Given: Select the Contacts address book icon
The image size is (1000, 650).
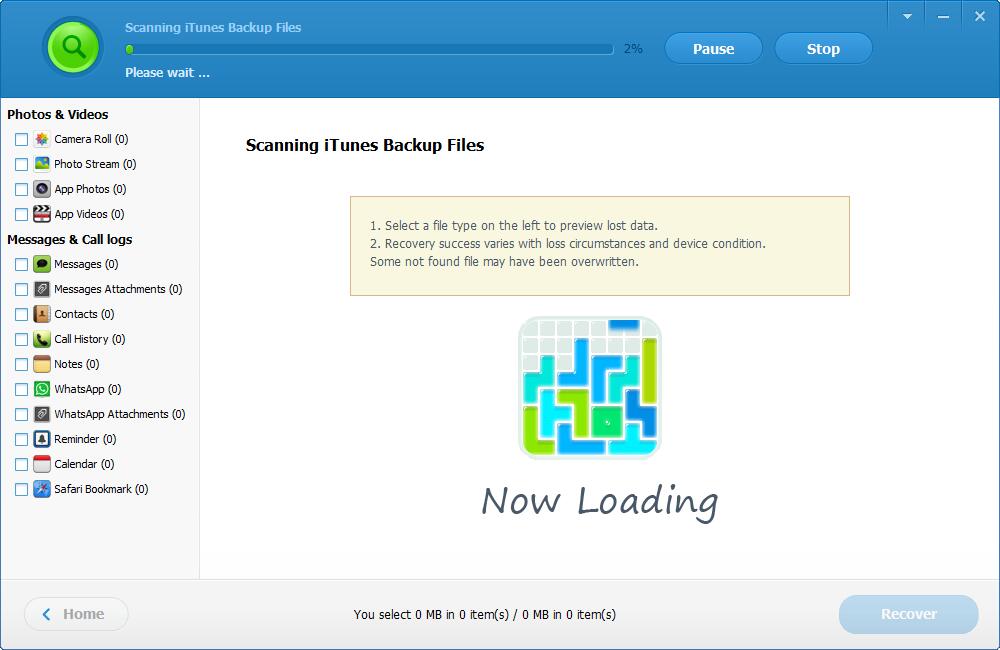Looking at the screenshot, I should pos(42,314).
